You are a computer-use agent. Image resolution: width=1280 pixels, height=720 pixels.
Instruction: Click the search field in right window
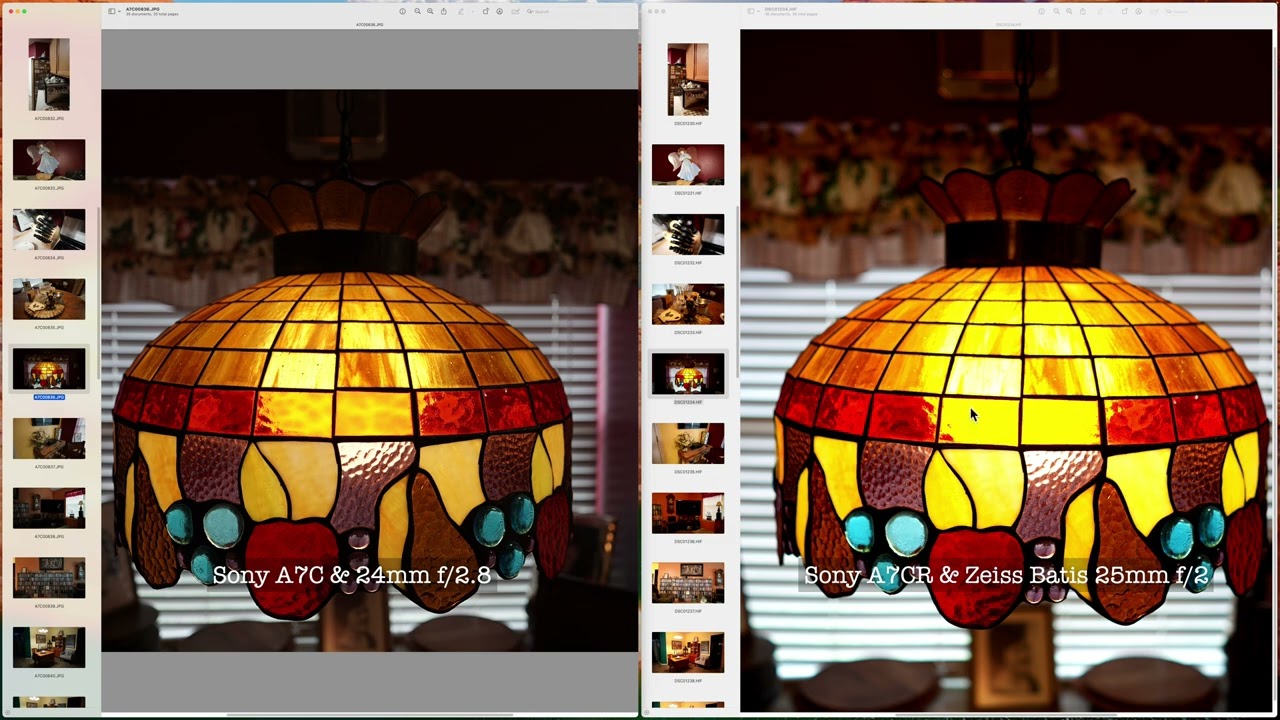point(1219,11)
